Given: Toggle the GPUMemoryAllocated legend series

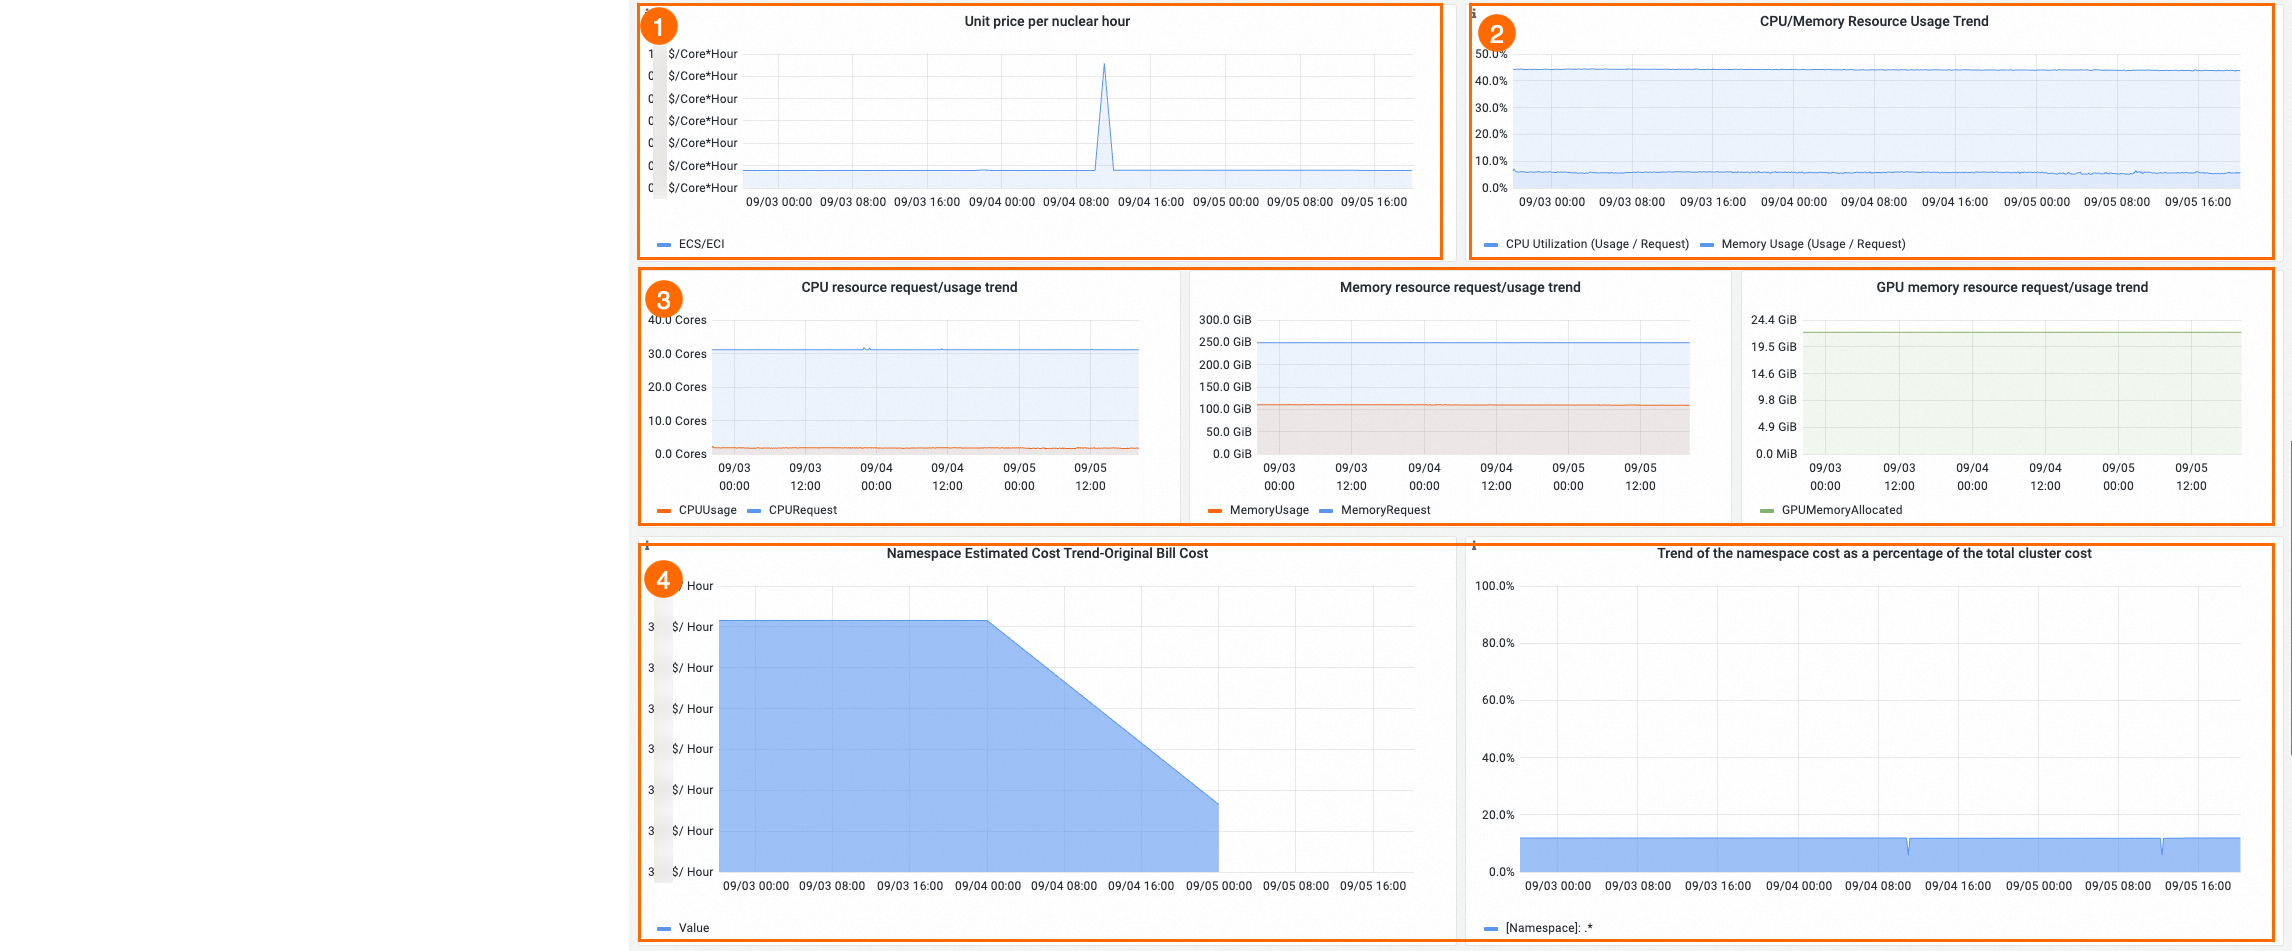Looking at the screenshot, I should [x=1842, y=510].
